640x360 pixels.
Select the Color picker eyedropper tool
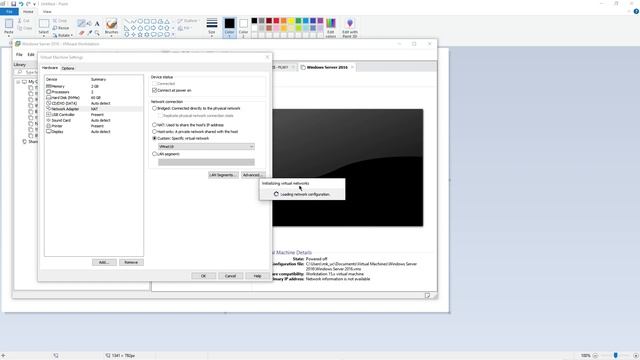point(89,32)
